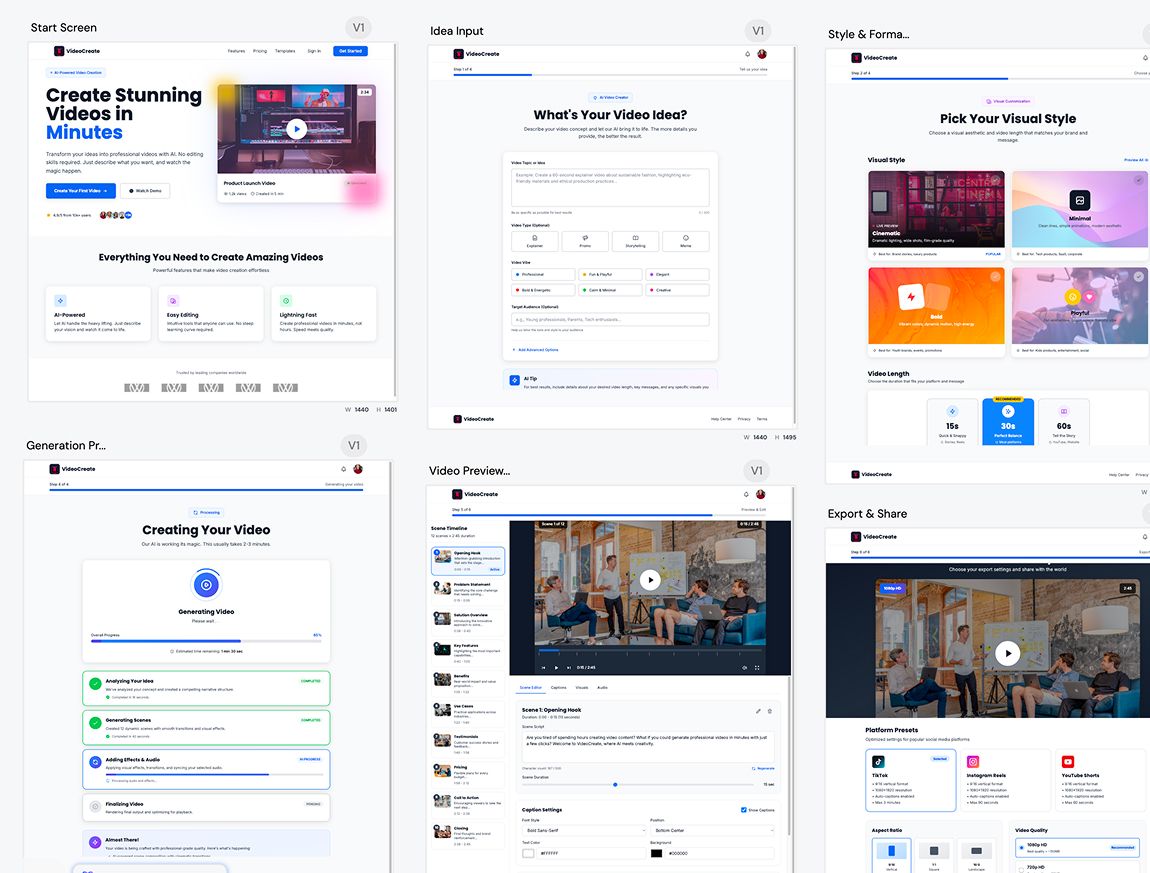This screenshot has width=1150, height=873.
Task: Delete Scene 1 using the trash icon
Action: click(x=770, y=711)
